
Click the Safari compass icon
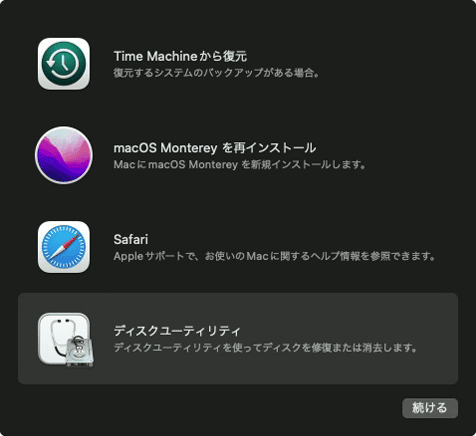click(64, 247)
